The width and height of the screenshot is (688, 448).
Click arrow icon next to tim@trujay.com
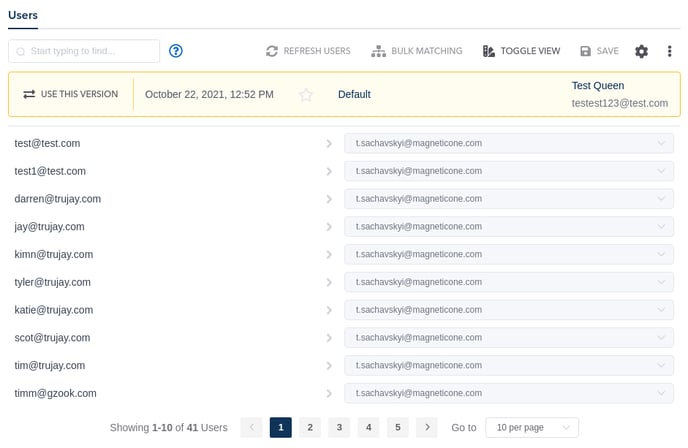pyautogui.click(x=329, y=366)
